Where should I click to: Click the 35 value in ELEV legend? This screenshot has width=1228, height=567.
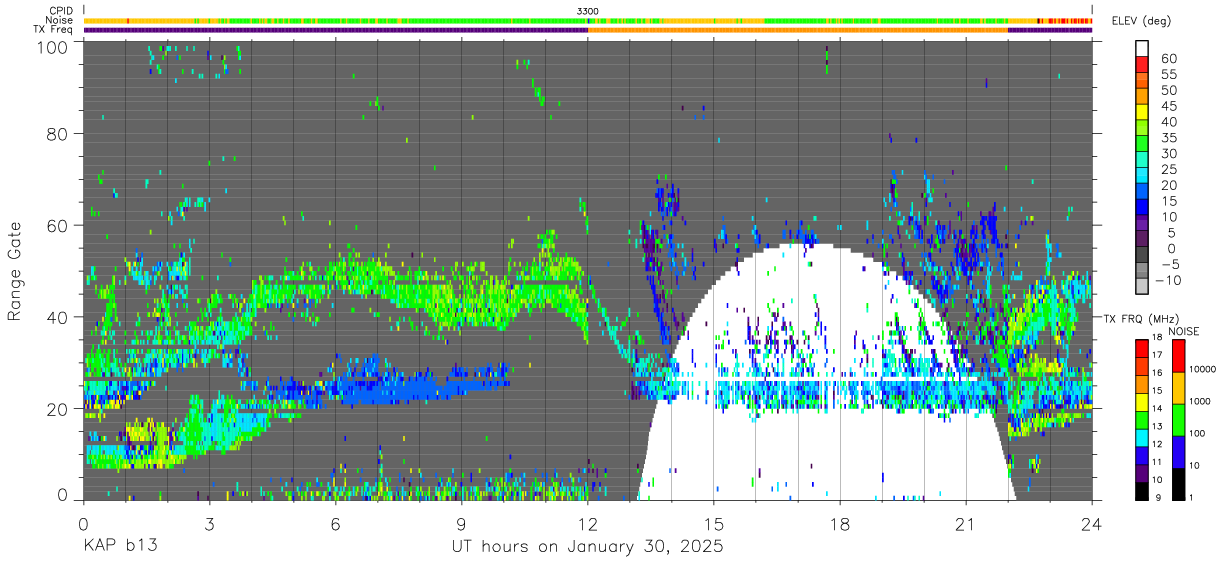click(x=1170, y=138)
